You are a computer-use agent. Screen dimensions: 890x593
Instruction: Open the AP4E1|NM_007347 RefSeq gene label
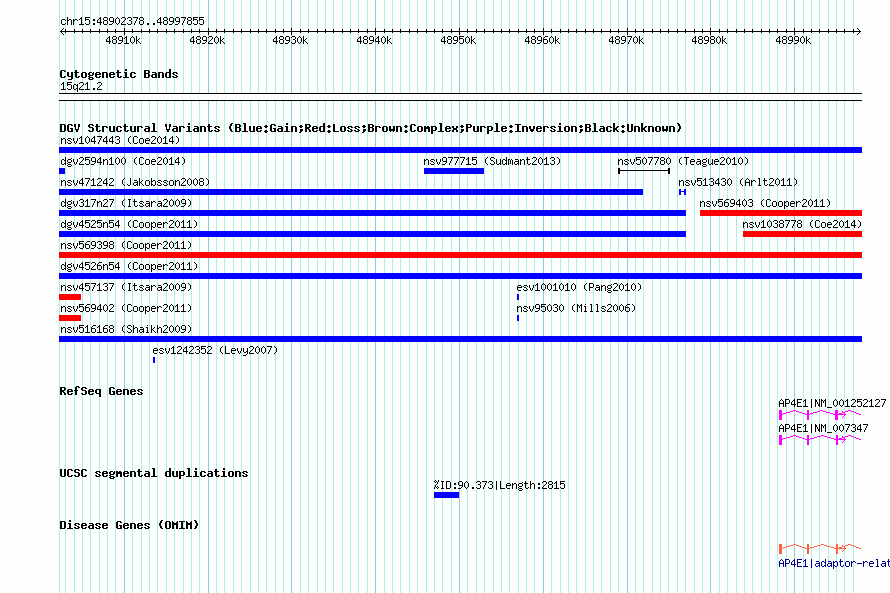click(x=823, y=428)
